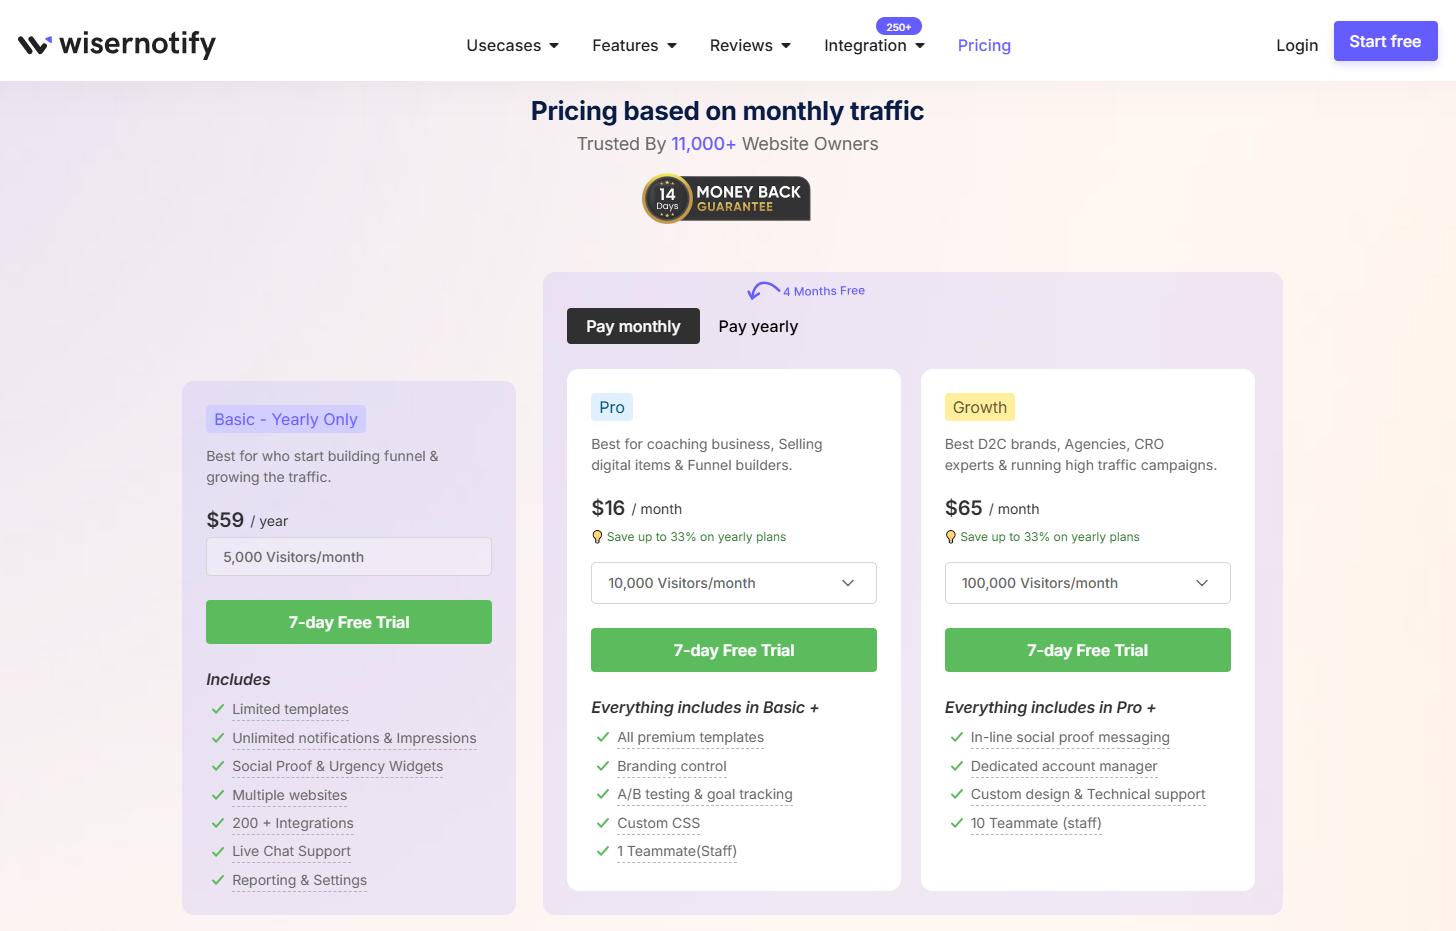Open the Features menu
The height and width of the screenshot is (931, 1456).
click(634, 45)
